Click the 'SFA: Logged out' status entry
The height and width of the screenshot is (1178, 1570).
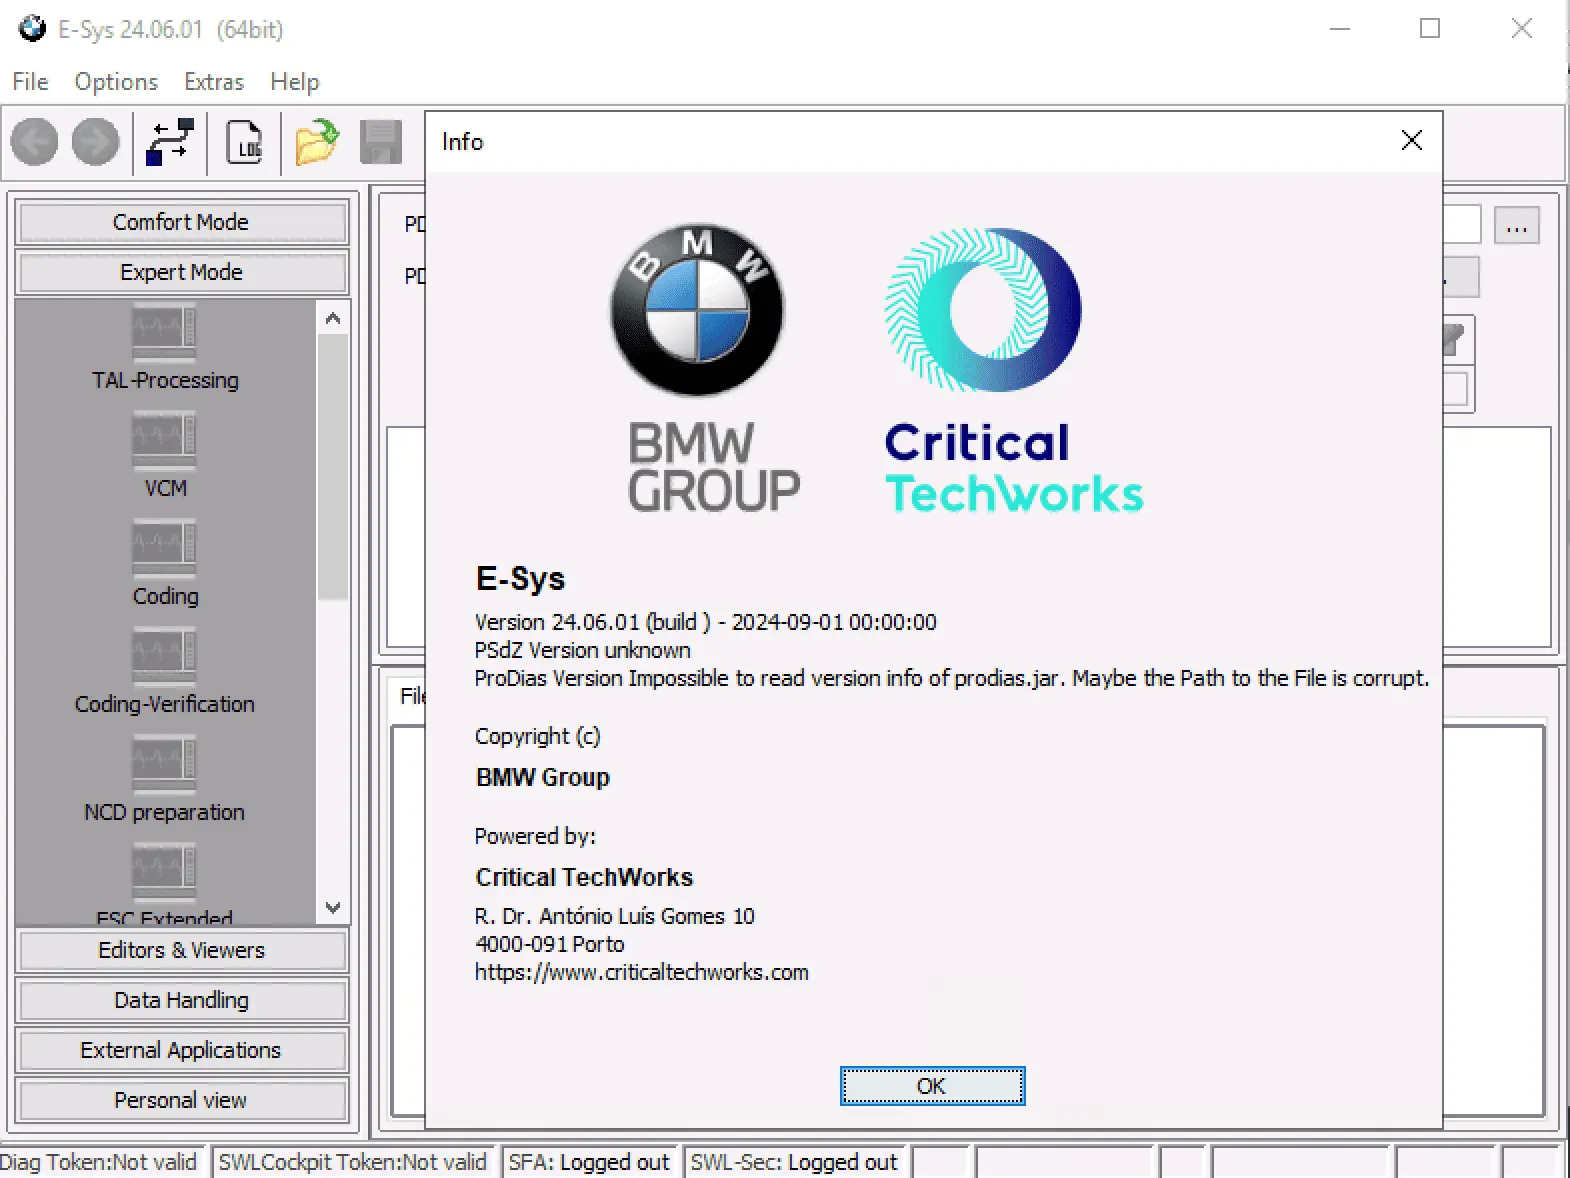589,1162
